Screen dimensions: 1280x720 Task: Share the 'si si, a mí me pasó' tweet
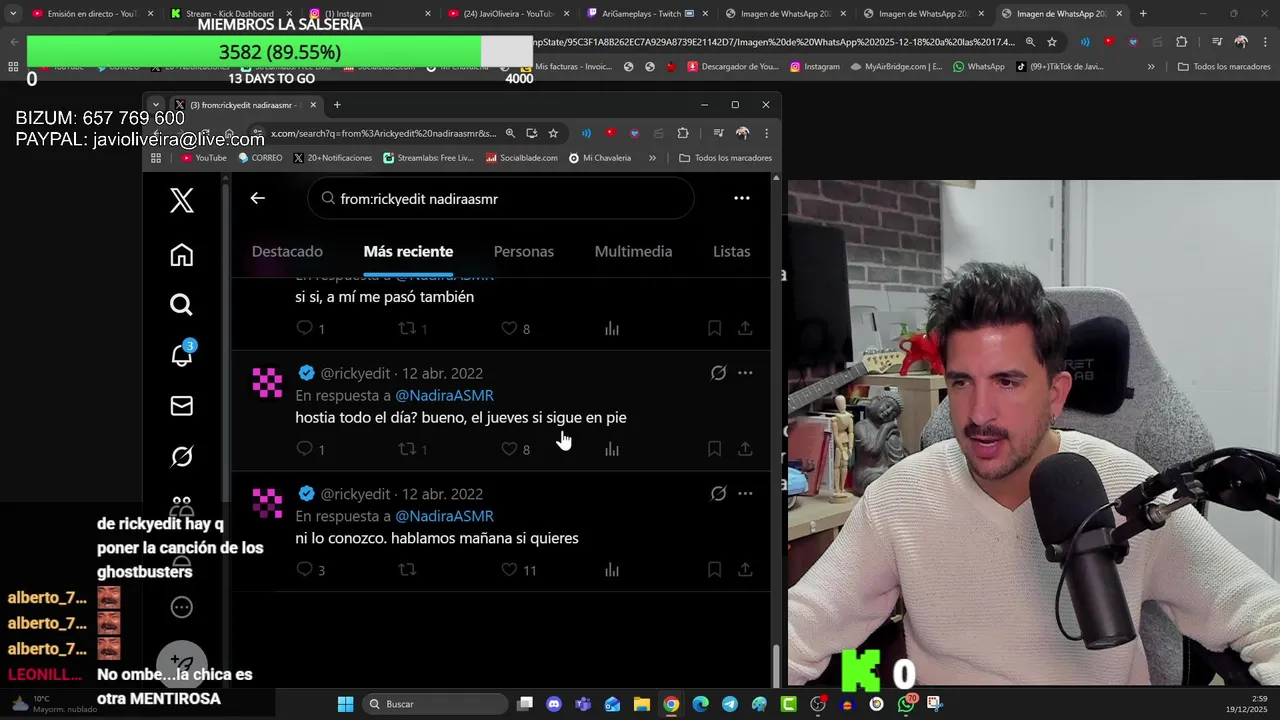[745, 328]
